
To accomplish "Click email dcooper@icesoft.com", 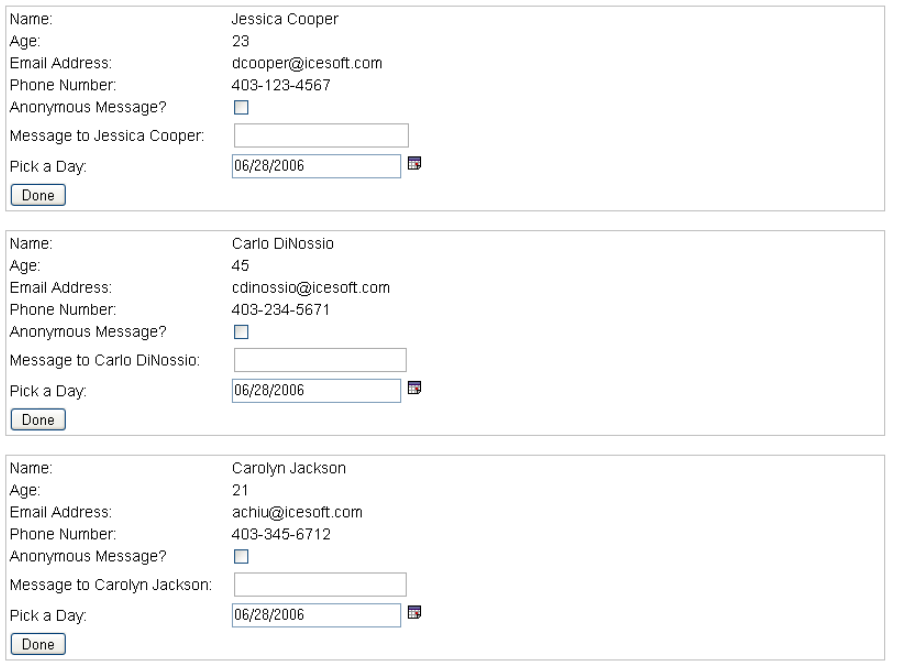I will [306, 63].
